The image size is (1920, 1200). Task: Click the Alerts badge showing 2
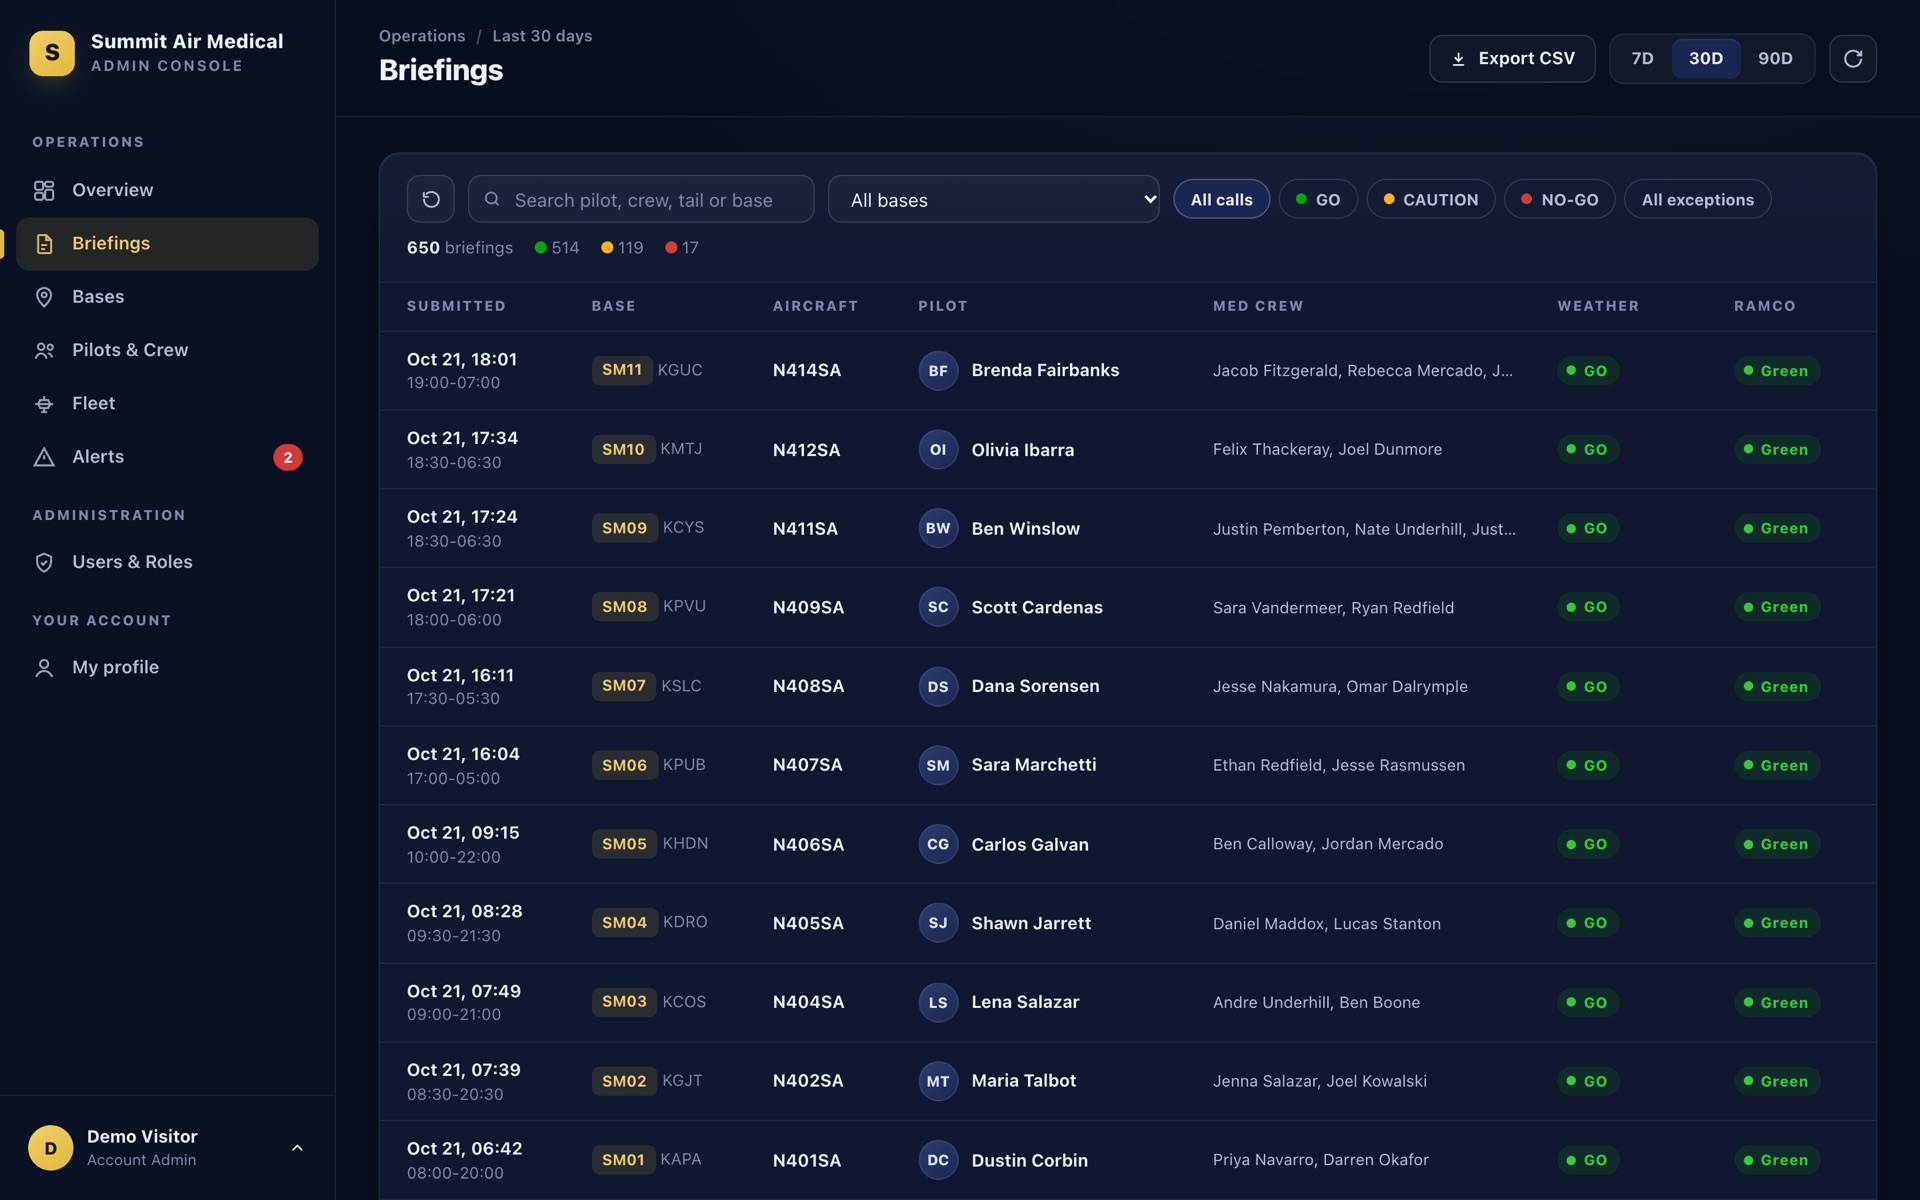coord(288,457)
